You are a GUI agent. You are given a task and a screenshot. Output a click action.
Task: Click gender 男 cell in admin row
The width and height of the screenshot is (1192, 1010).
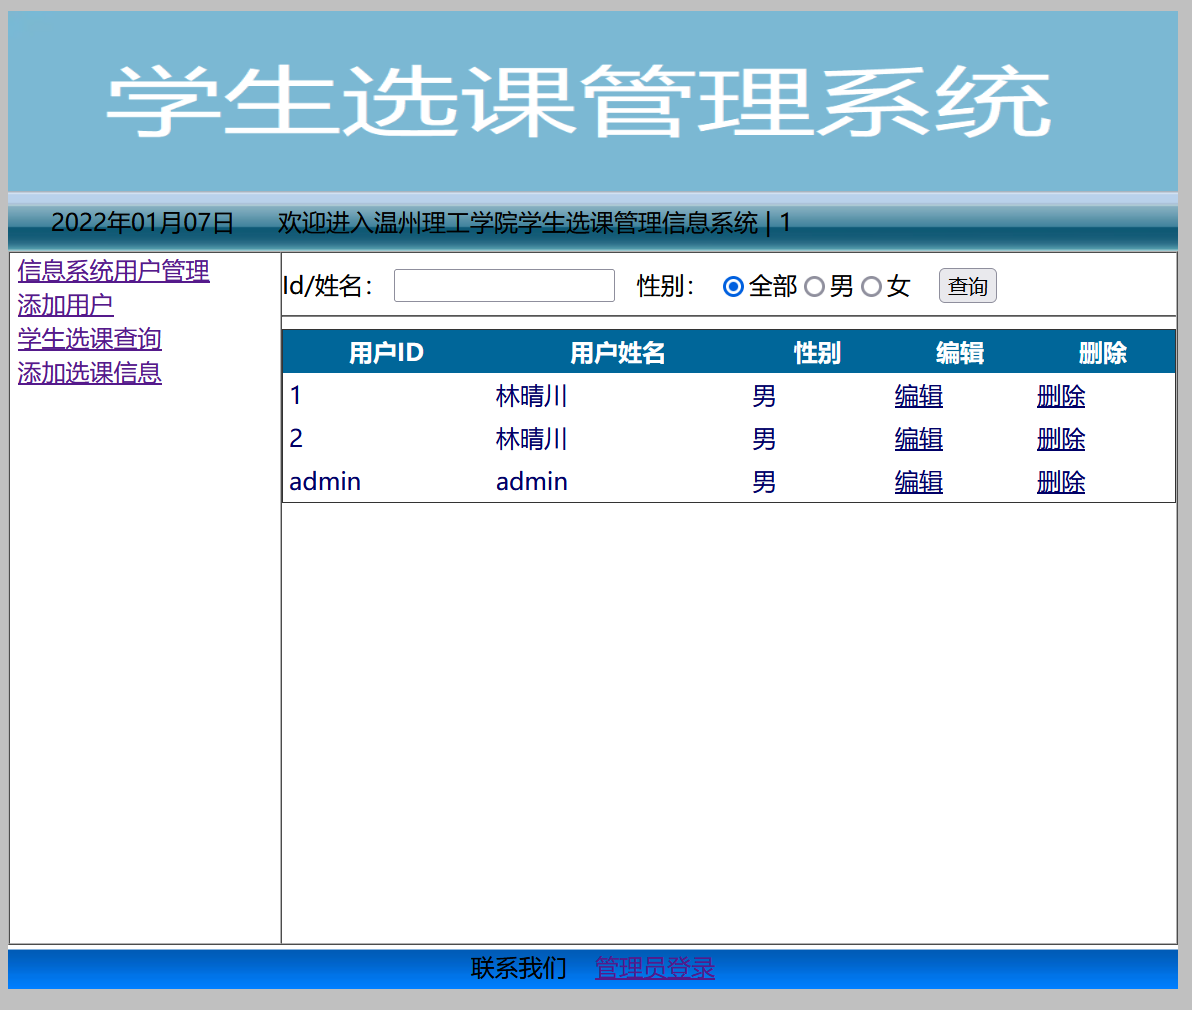click(764, 482)
